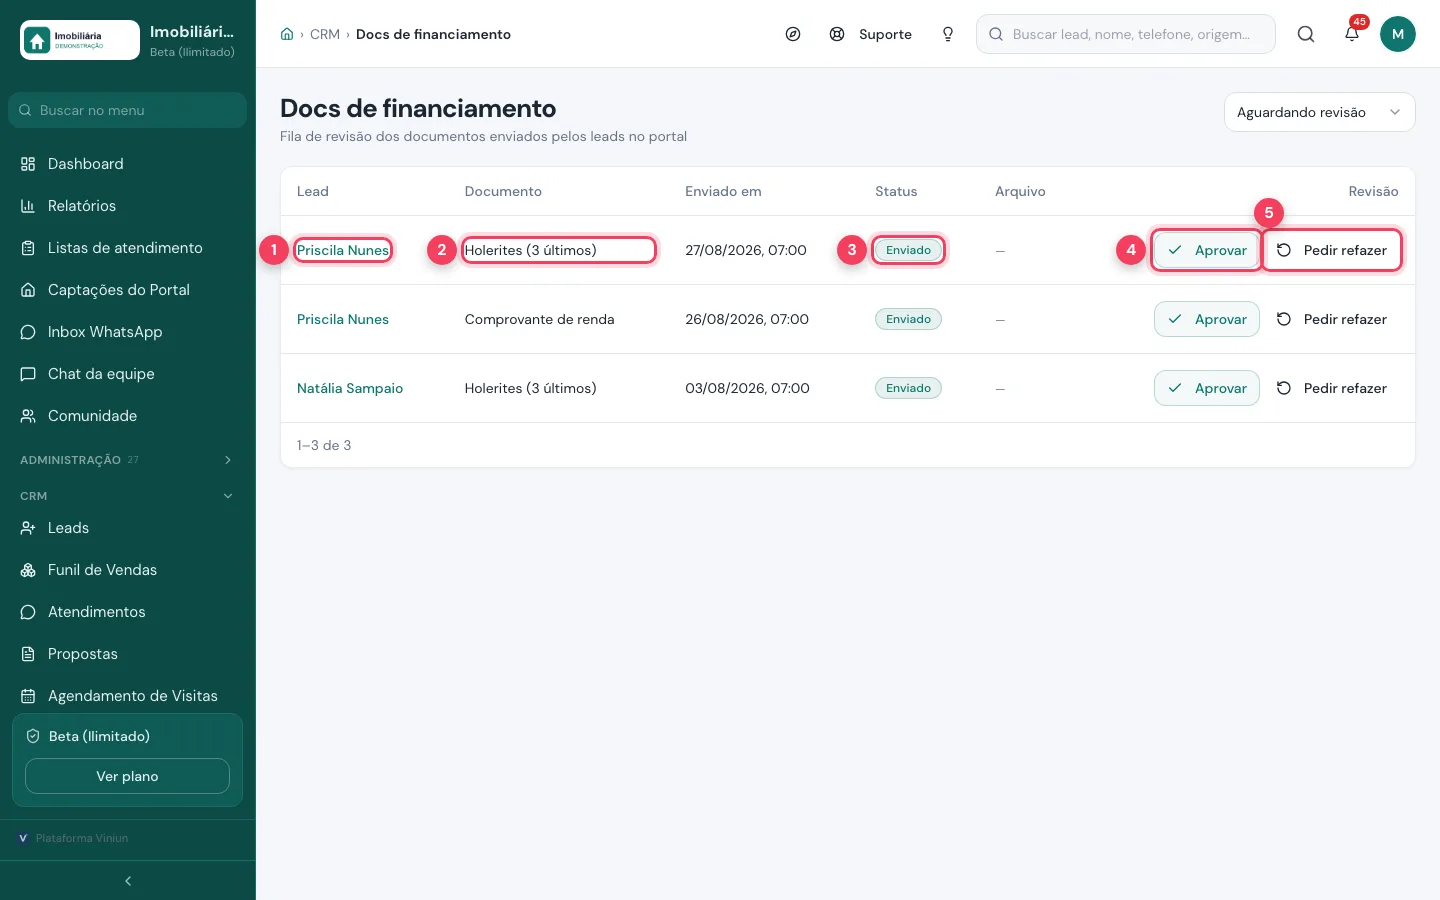Open Suporte help link

(x=871, y=34)
